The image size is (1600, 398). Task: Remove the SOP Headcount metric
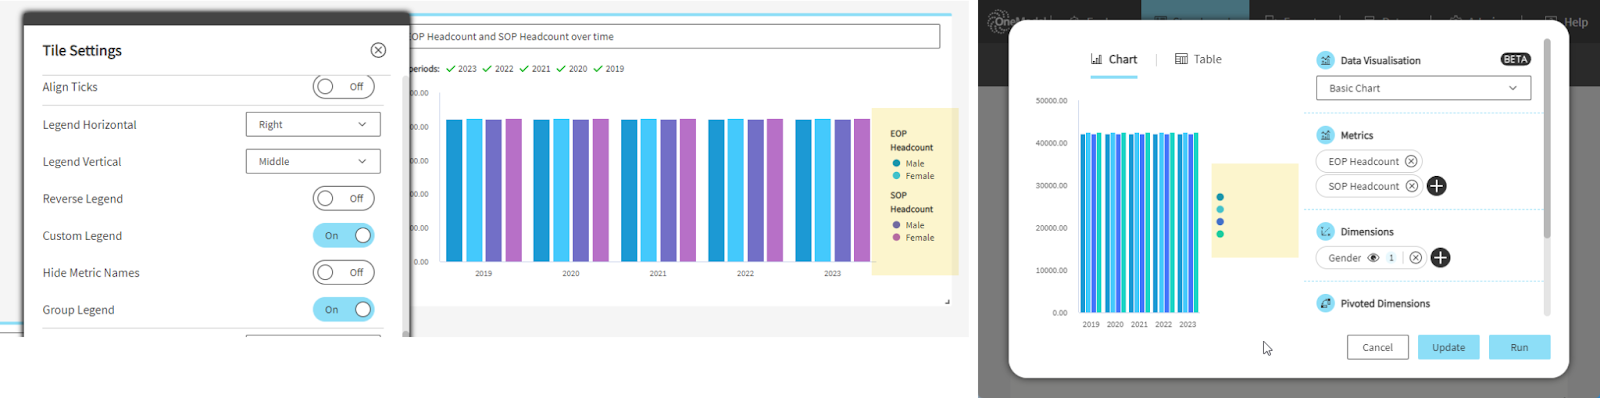coord(1412,186)
